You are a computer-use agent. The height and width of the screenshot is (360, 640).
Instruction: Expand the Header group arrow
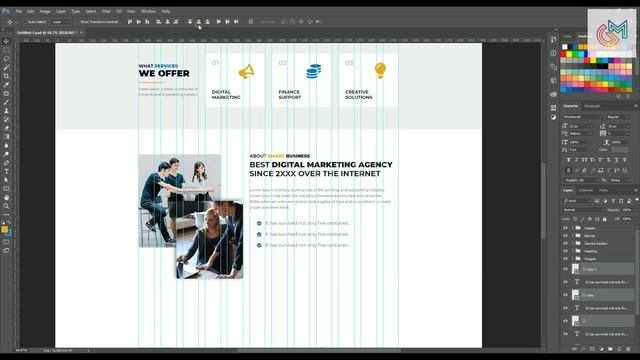(x=572, y=228)
